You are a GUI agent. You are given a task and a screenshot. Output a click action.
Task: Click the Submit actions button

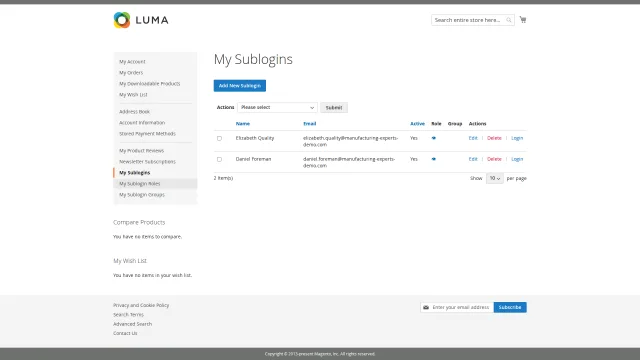pyautogui.click(x=334, y=108)
